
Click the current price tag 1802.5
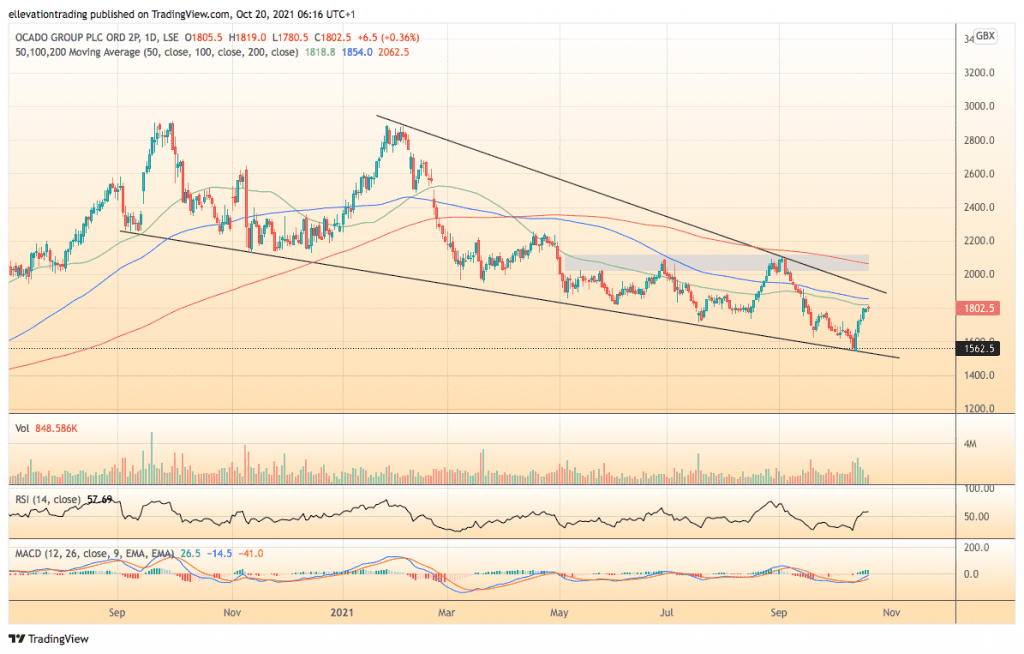click(978, 308)
